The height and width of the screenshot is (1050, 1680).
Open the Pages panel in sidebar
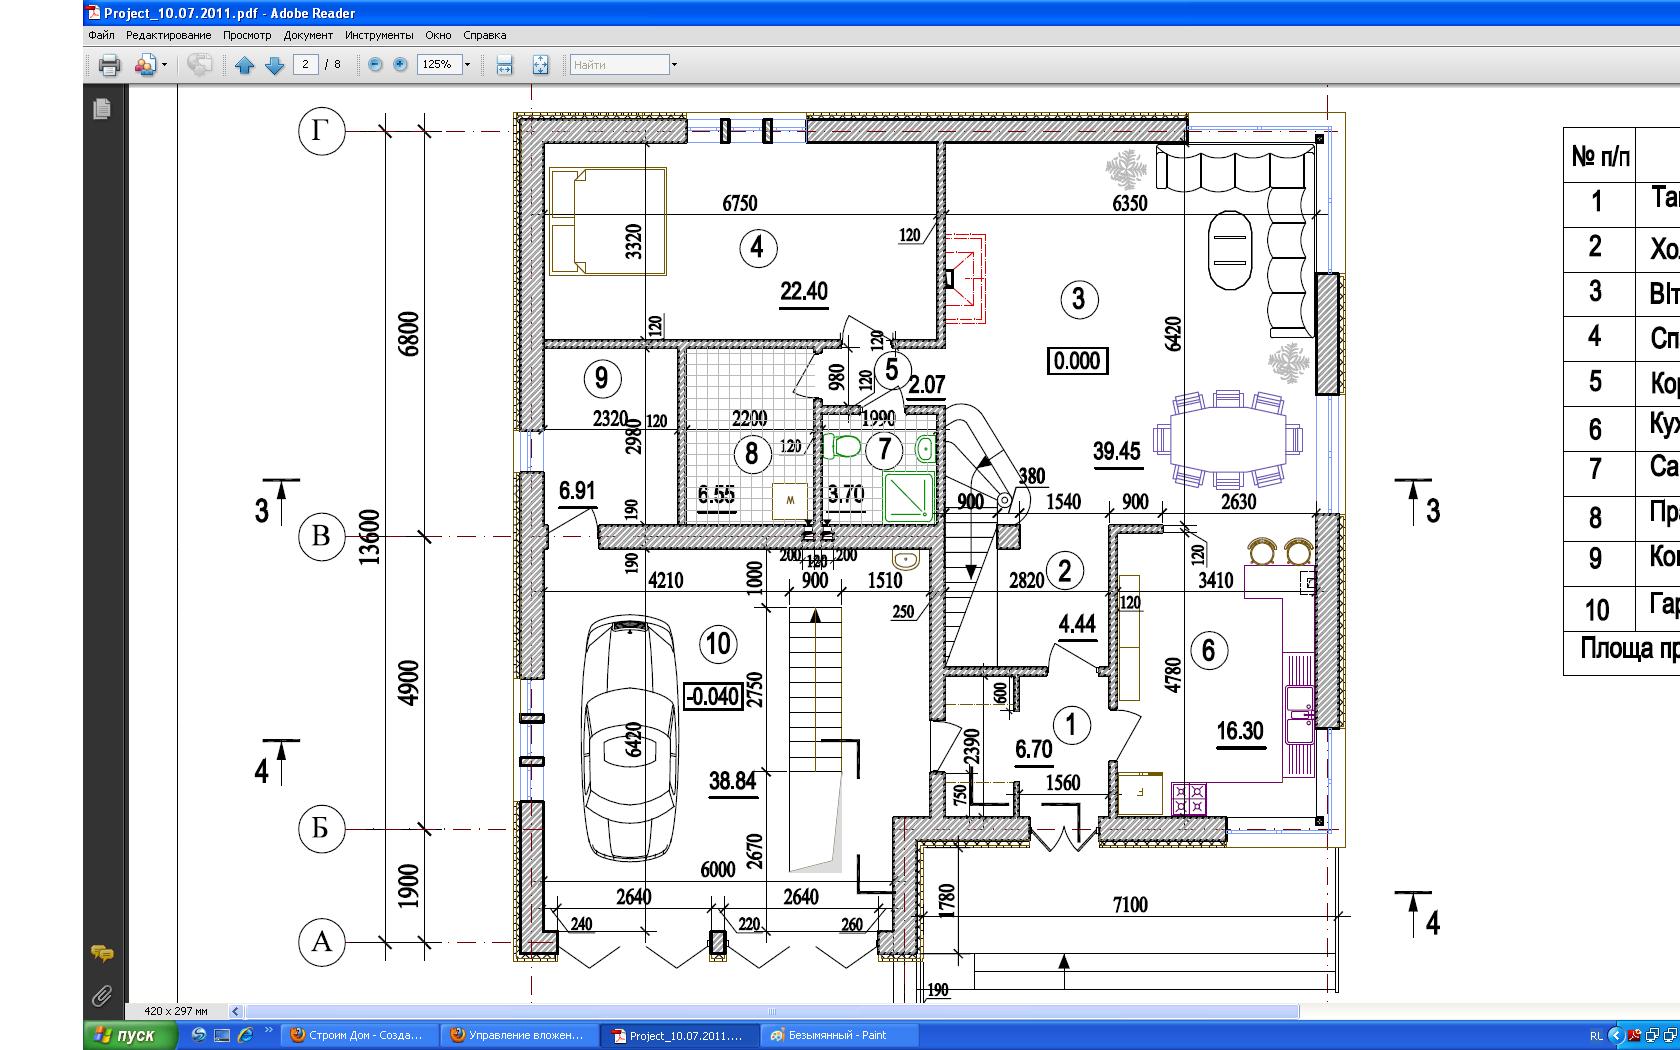pyautogui.click(x=101, y=109)
